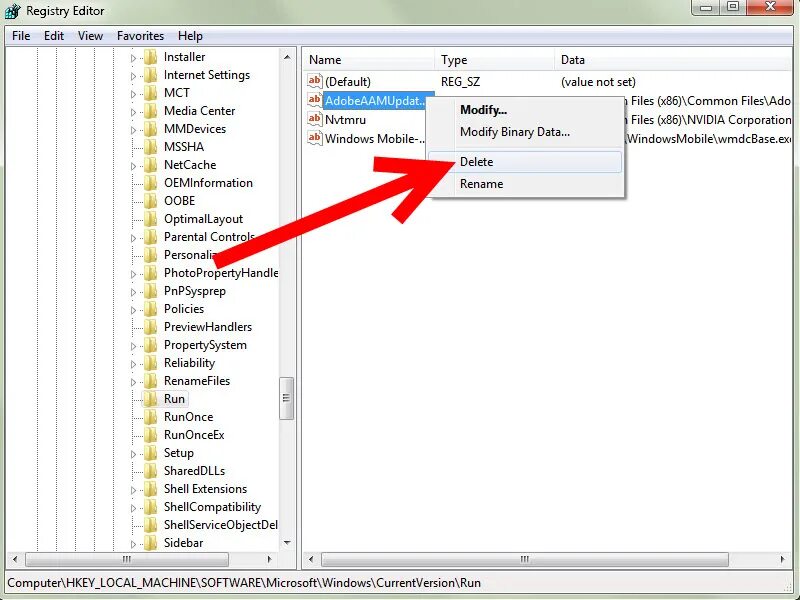The image size is (800, 600).
Task: Select the RenameFiles key label
Action: (196, 381)
